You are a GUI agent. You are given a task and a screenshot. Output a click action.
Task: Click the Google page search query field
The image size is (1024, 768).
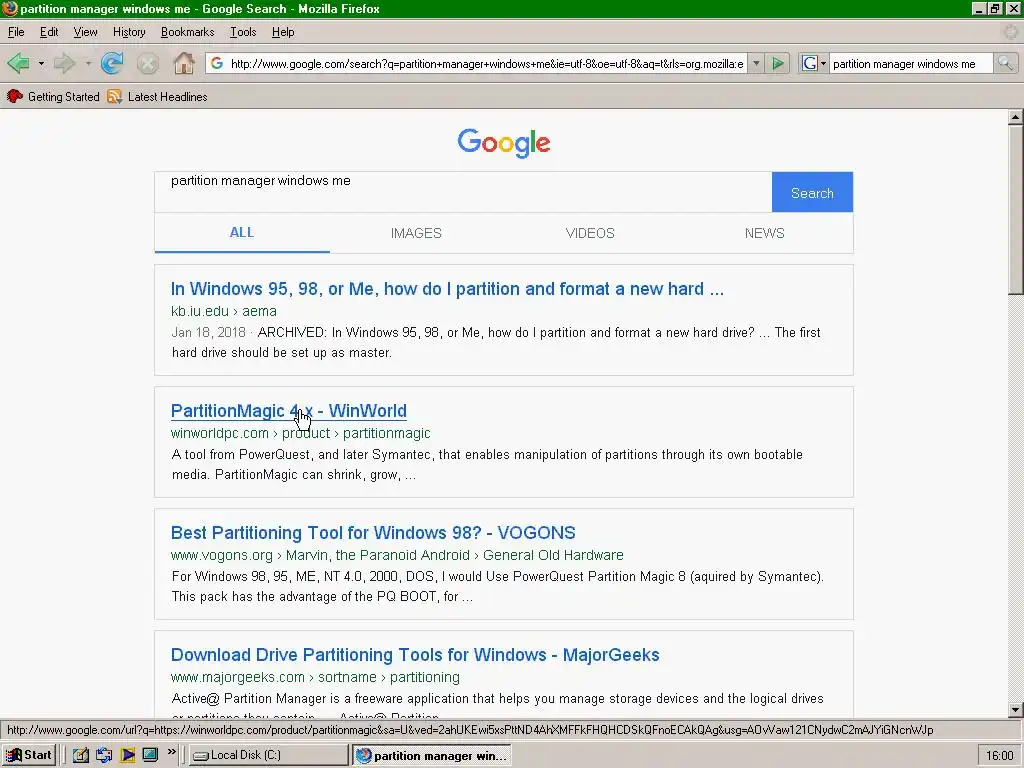(x=463, y=192)
